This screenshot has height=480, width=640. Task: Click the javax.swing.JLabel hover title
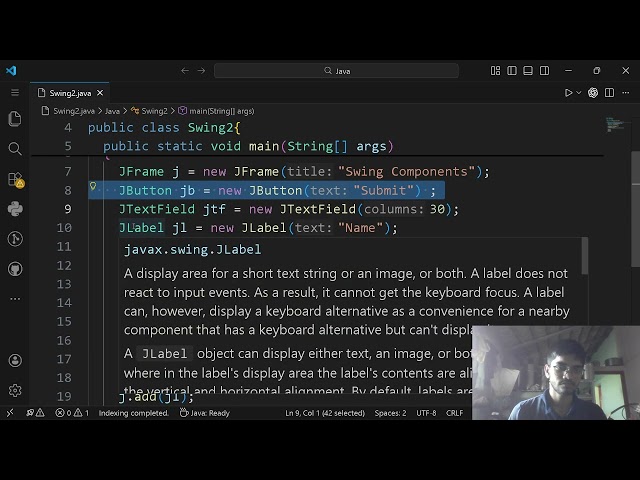tap(192, 249)
